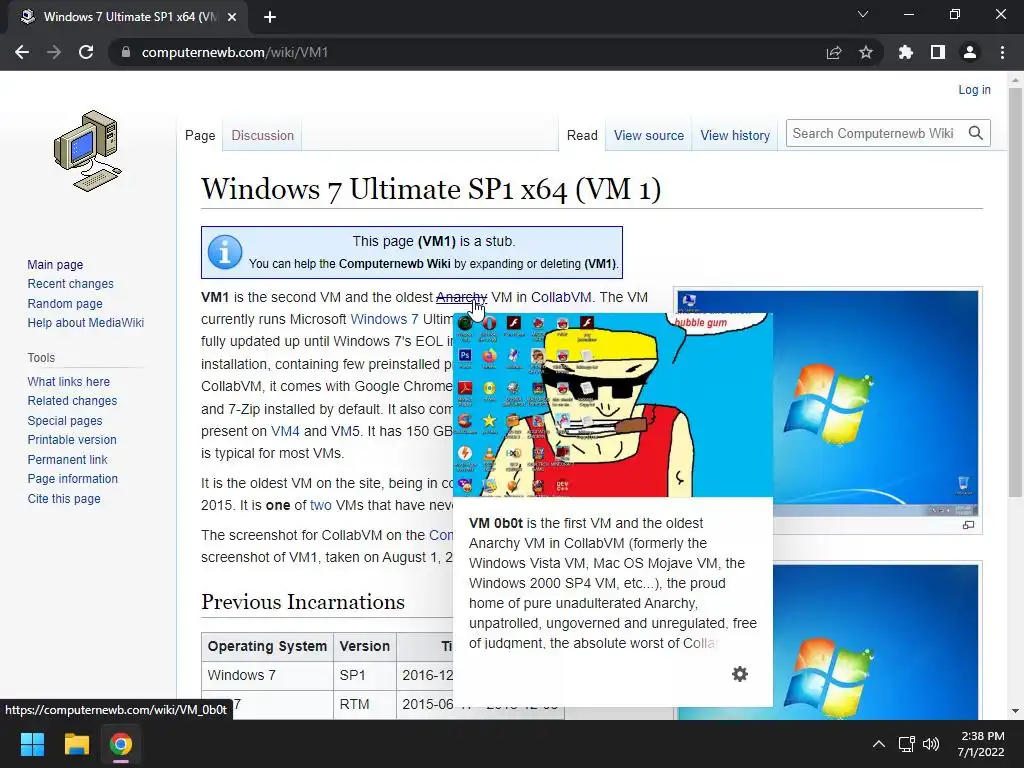Go back to the previous page
Viewport: 1024px width, 768px height.
(22, 52)
